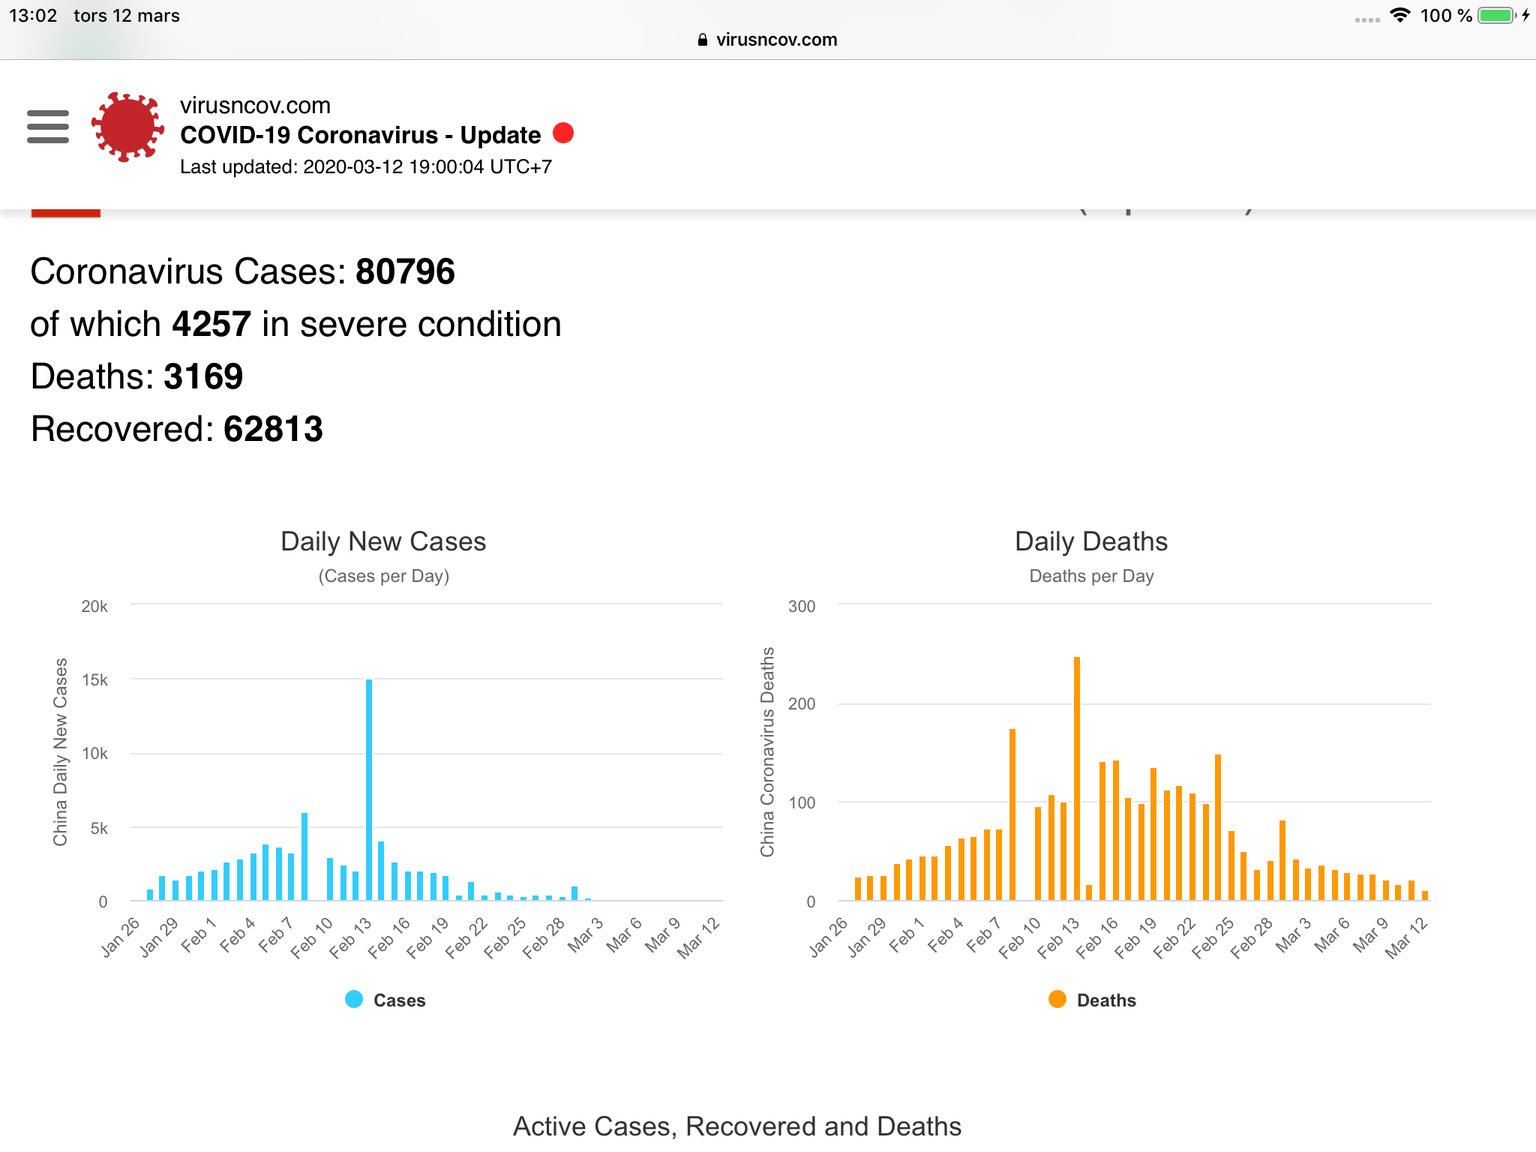The height and width of the screenshot is (1152, 1536).
Task: Click the red live update dot
Action: pyautogui.click(x=563, y=133)
